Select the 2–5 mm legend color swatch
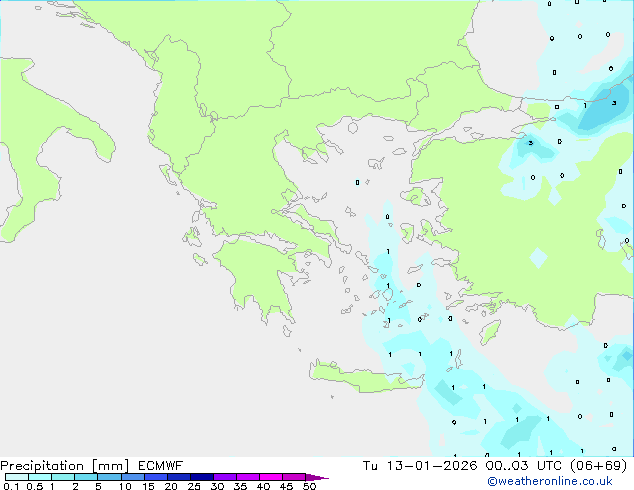634x490 pixels. [86, 477]
